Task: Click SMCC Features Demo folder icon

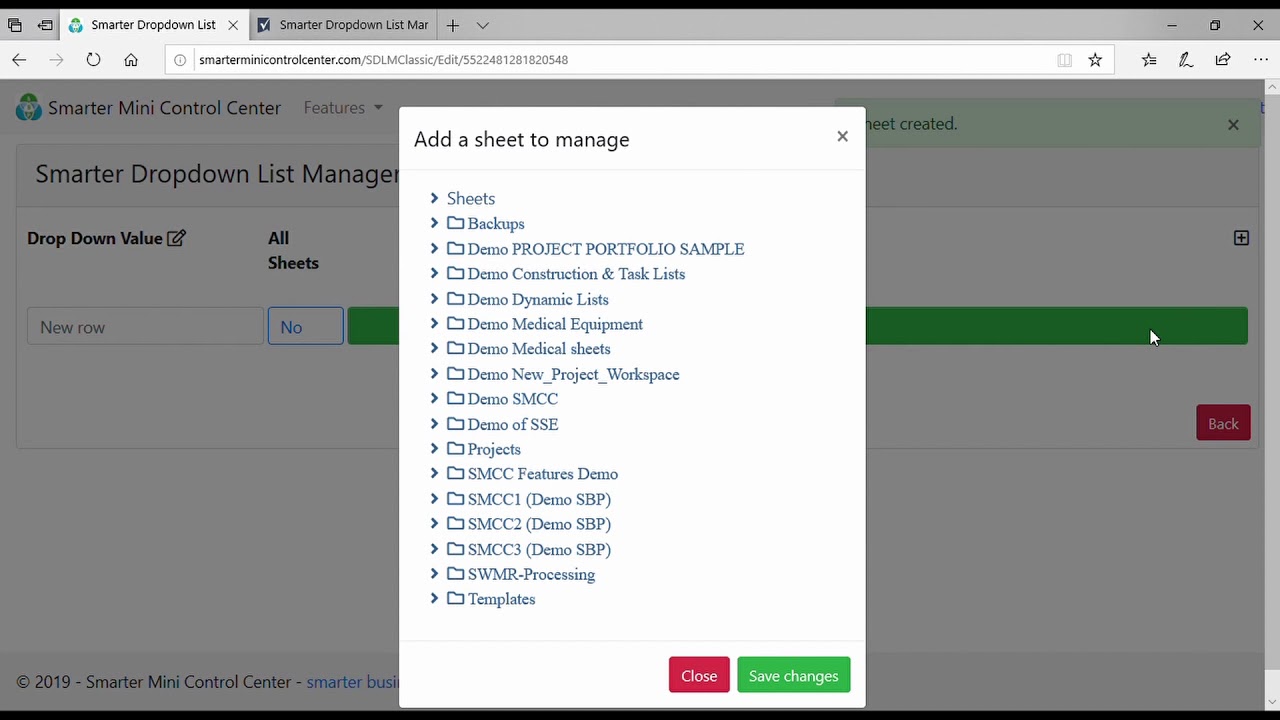Action: 456,473
